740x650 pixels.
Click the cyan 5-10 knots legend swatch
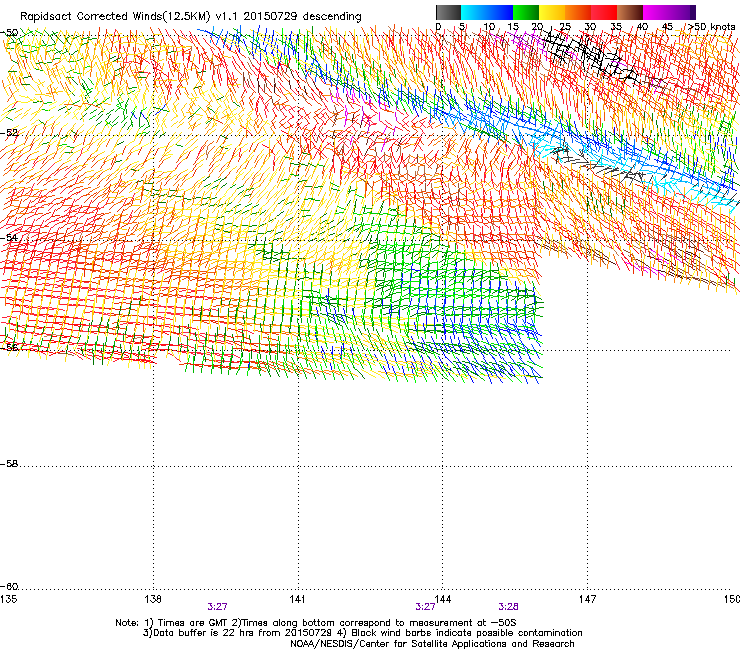point(474,12)
